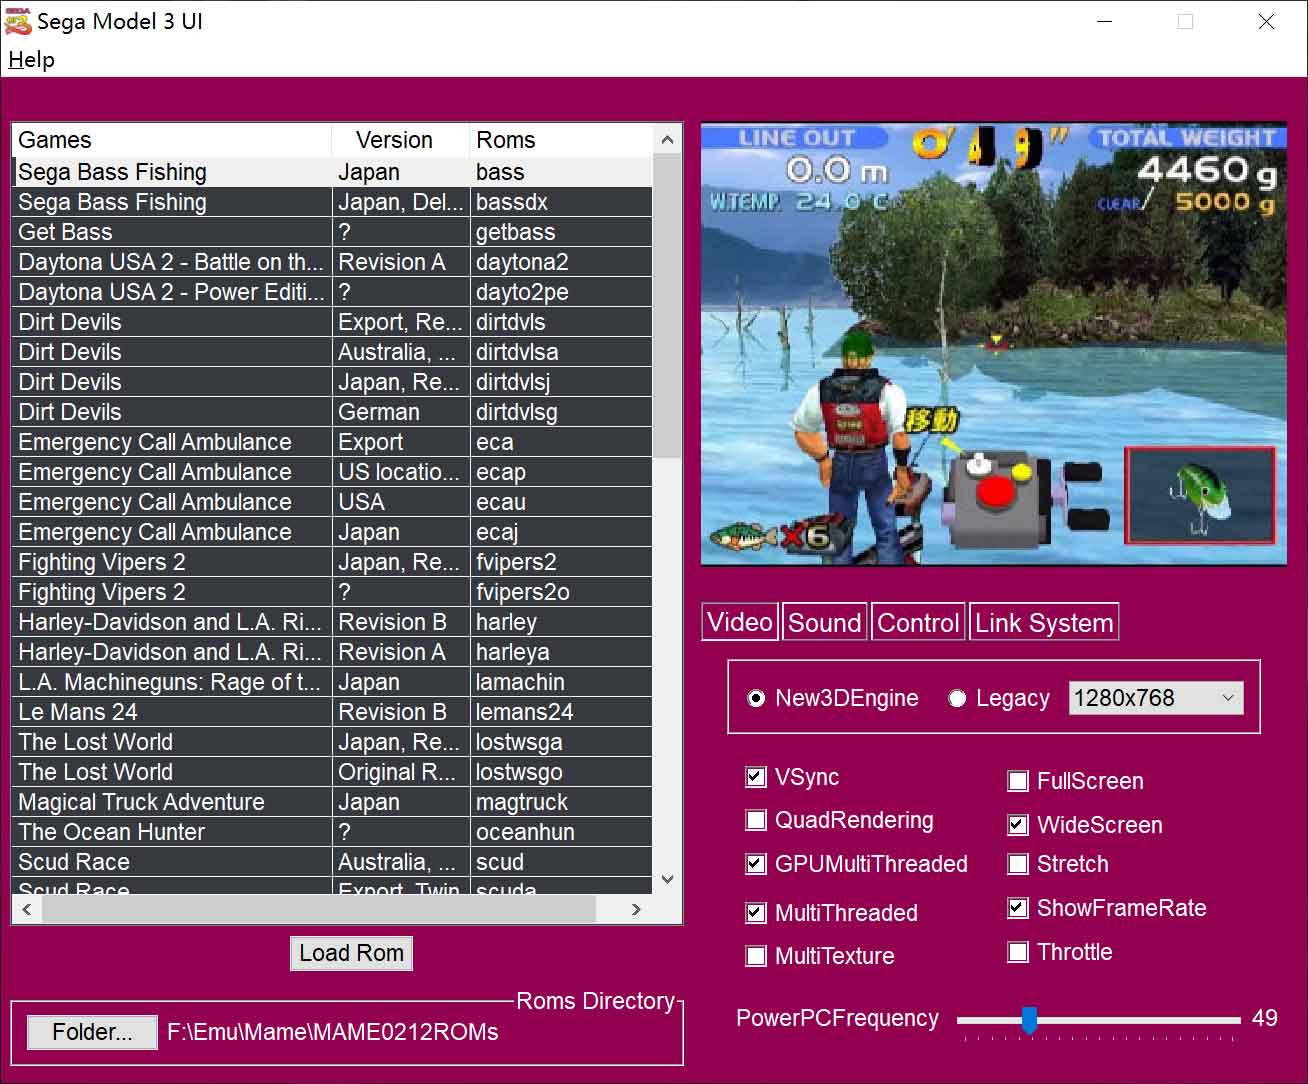Open the 1280x768 resolution dropdown

point(1156,698)
